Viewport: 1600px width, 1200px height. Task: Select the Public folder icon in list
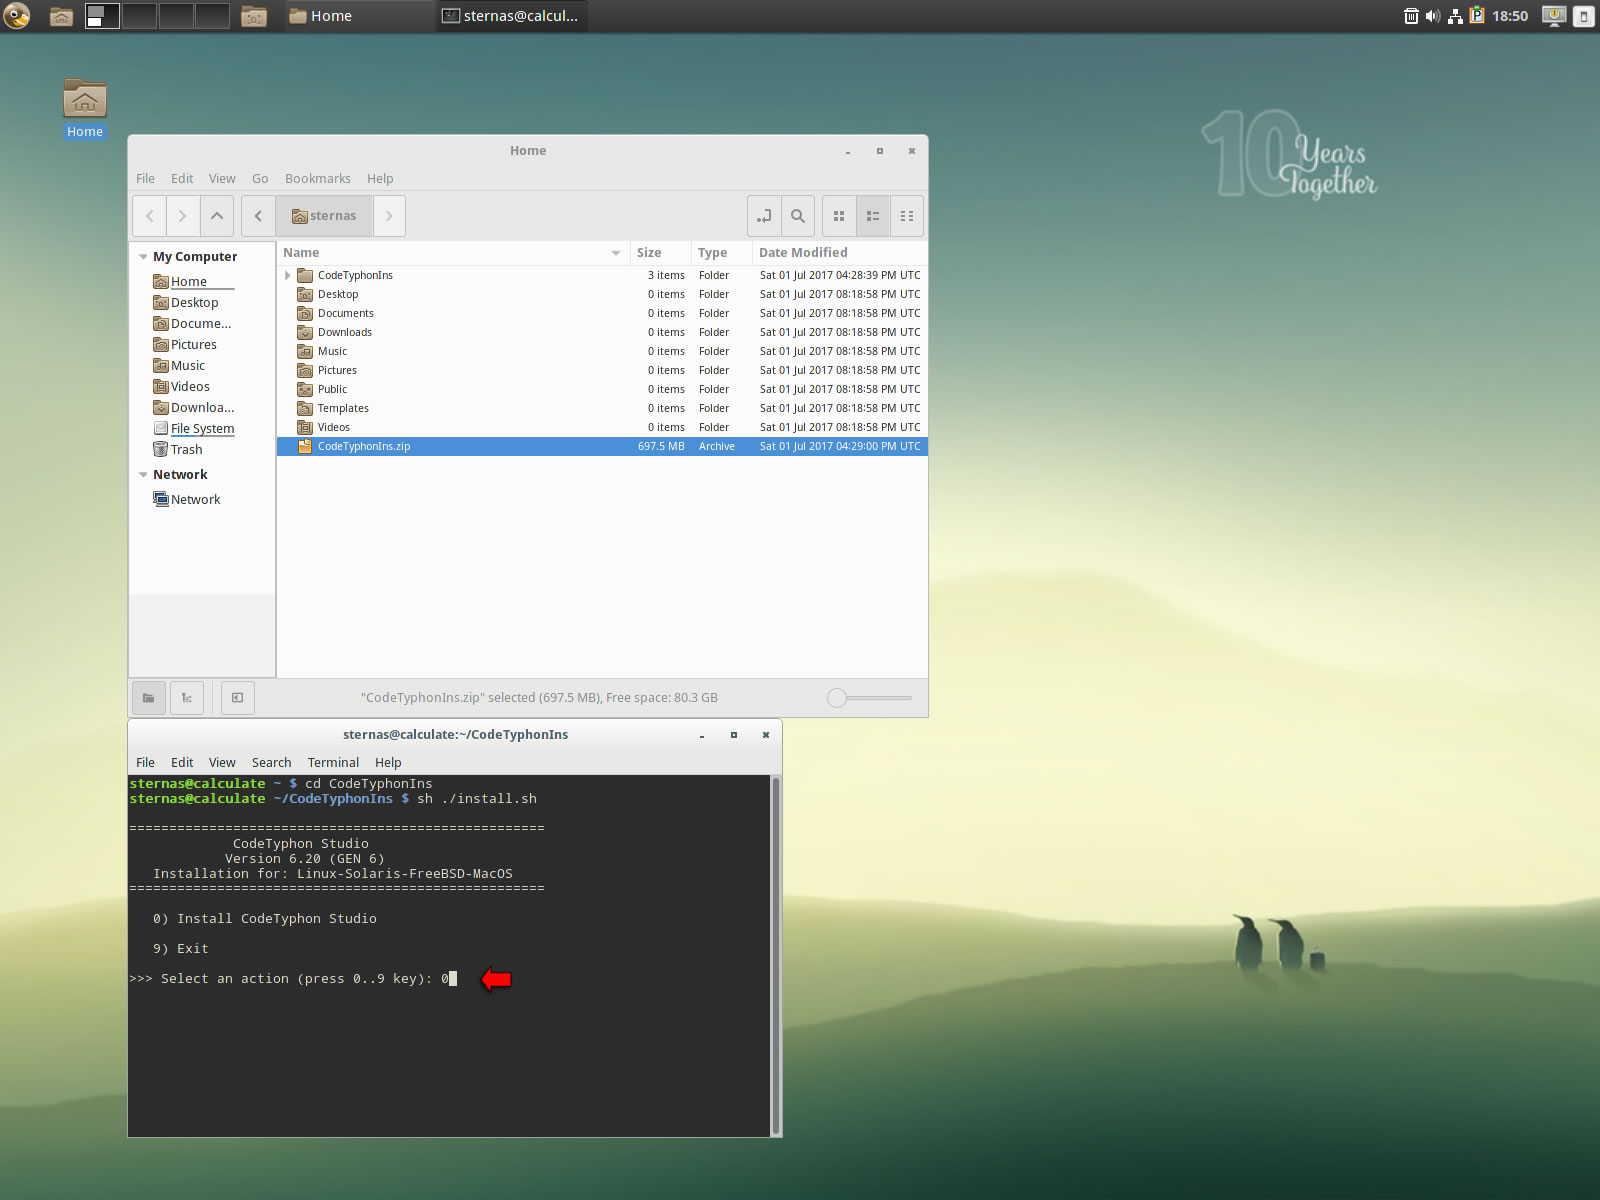305,390
